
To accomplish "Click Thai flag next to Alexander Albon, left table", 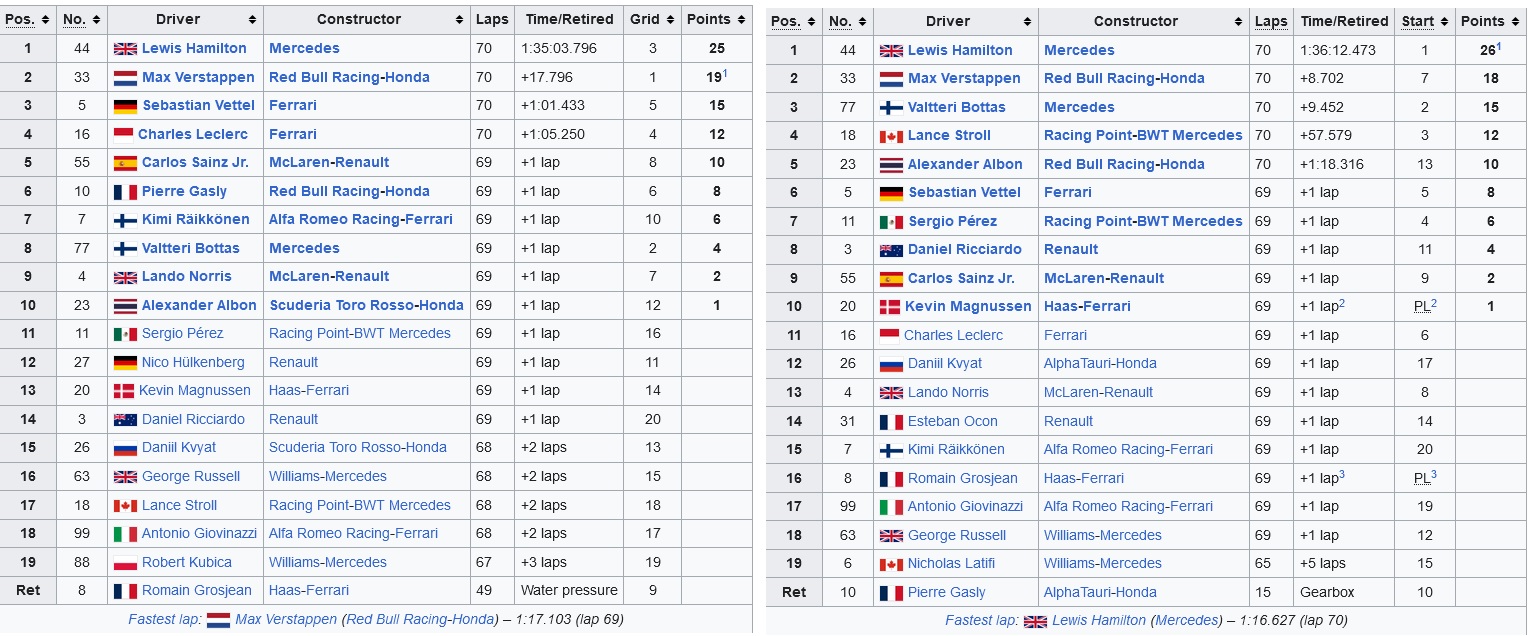I will click(125, 305).
